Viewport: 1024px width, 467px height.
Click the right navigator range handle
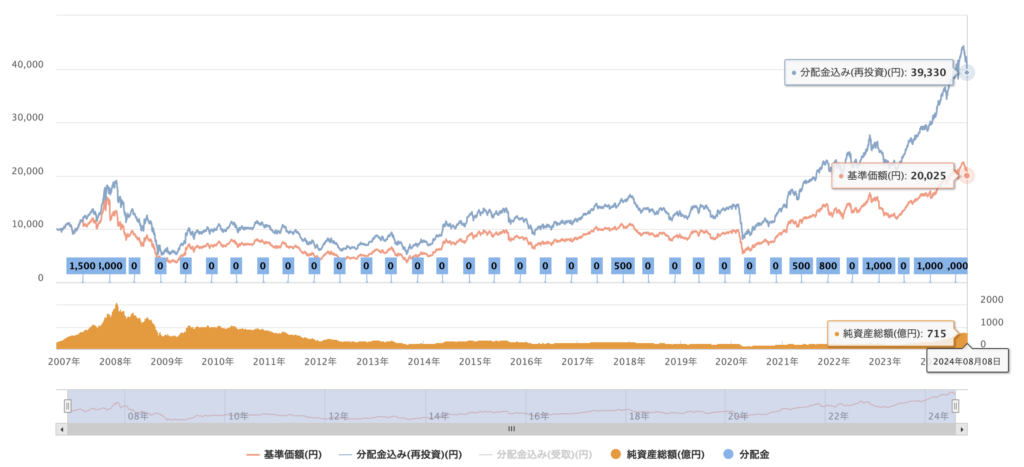[x=956, y=406]
